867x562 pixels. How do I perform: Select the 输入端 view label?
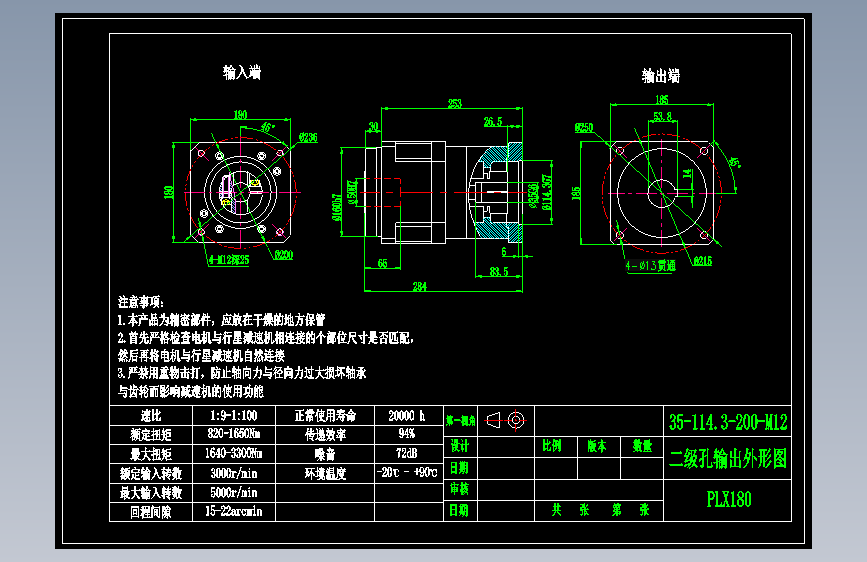(x=242, y=72)
